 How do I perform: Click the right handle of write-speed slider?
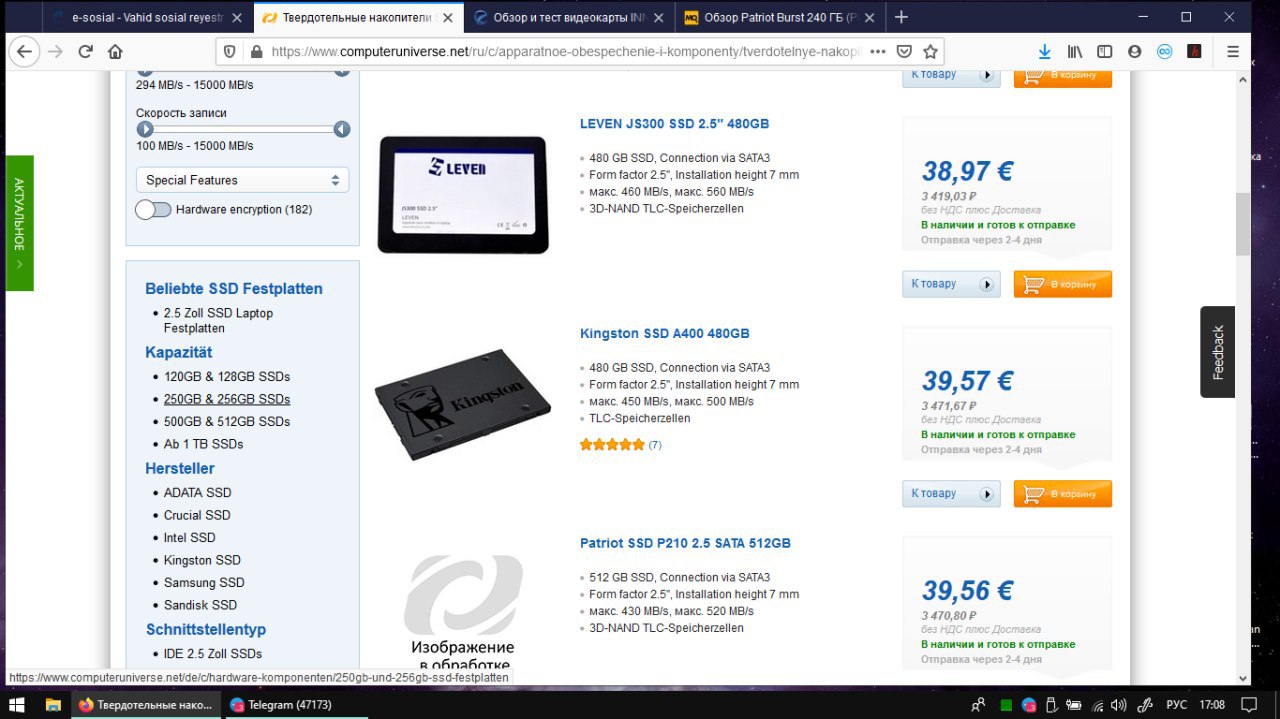pyautogui.click(x=342, y=129)
